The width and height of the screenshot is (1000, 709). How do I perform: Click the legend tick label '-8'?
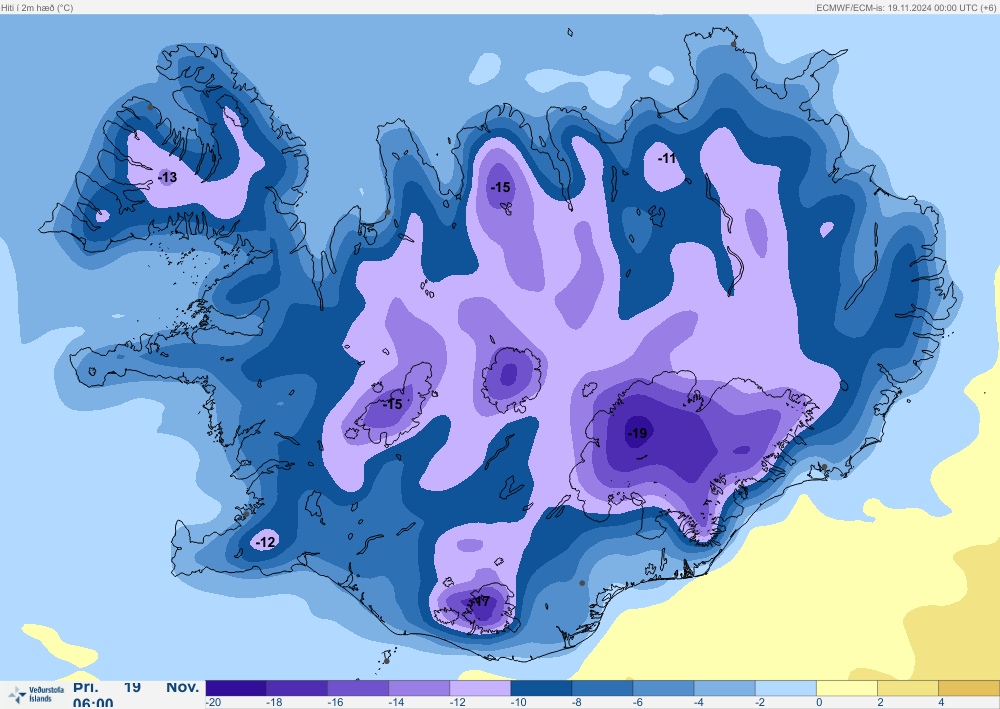[577, 703]
